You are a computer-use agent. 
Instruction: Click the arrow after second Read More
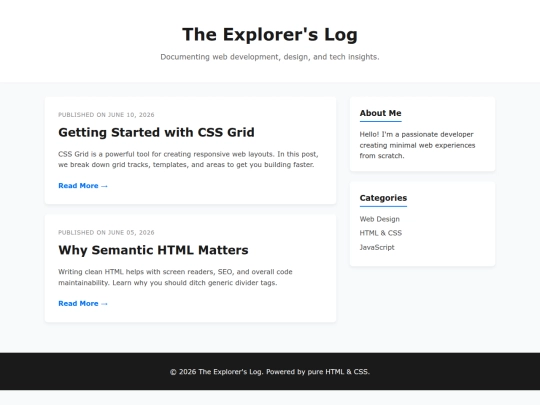tap(104, 304)
